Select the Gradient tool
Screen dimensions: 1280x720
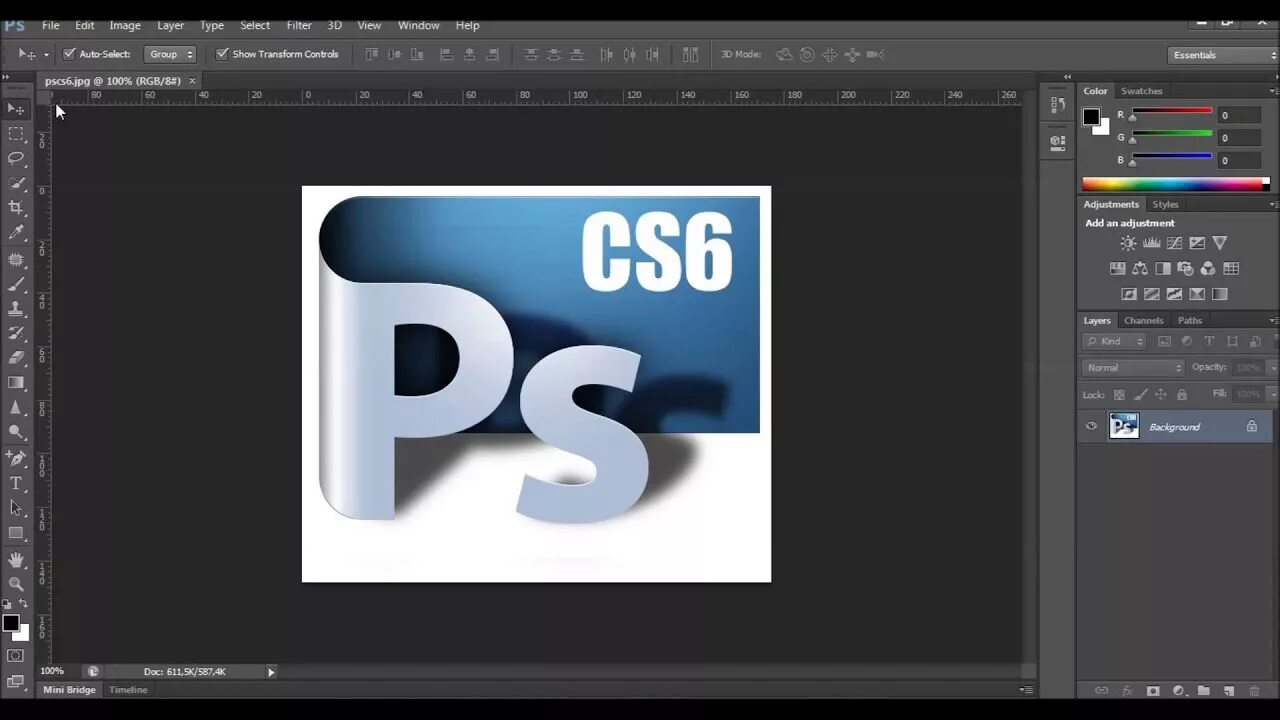point(16,383)
